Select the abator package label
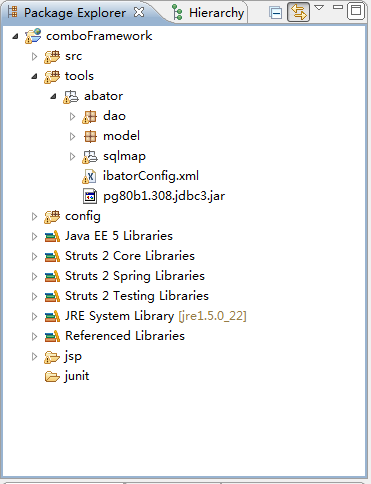Screen dimensions: 371x484 (103, 96)
